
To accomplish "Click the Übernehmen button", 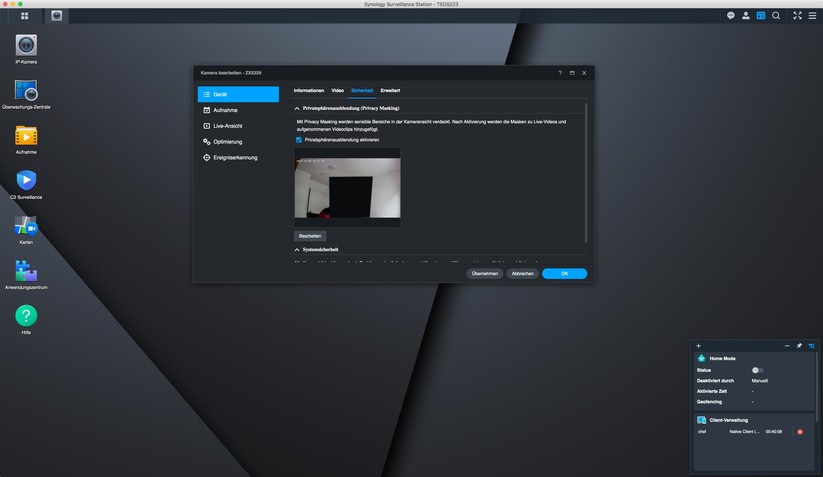I will [x=484, y=273].
